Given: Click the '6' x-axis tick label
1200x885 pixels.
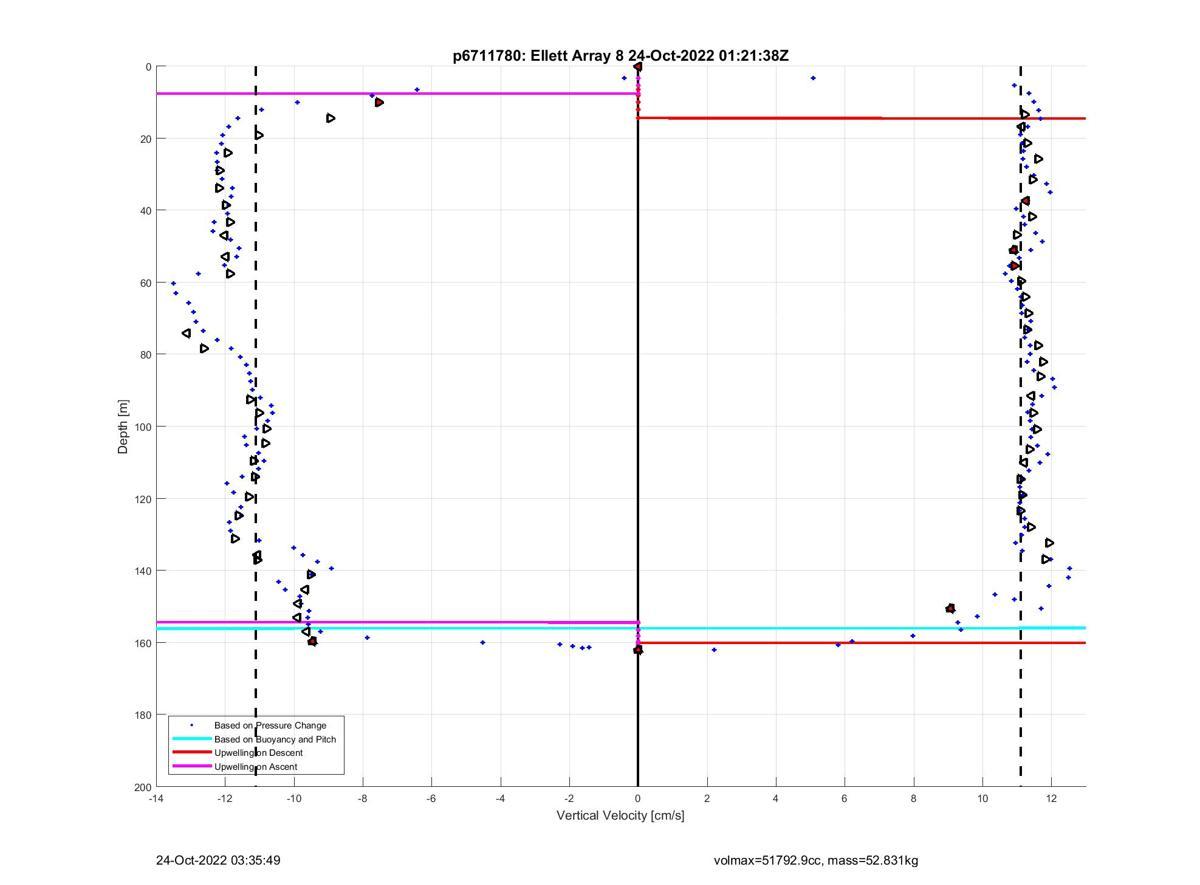Looking at the screenshot, I should coord(845,798).
